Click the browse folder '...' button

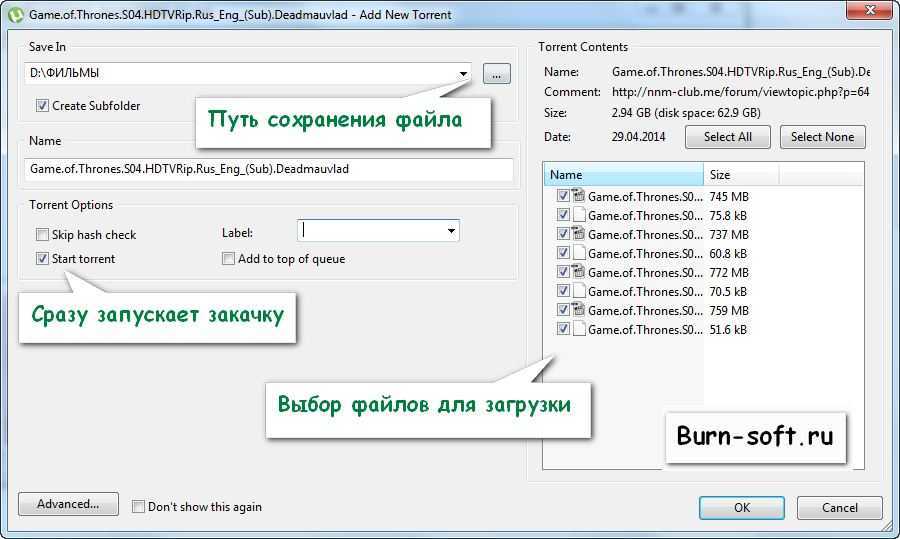click(x=496, y=73)
